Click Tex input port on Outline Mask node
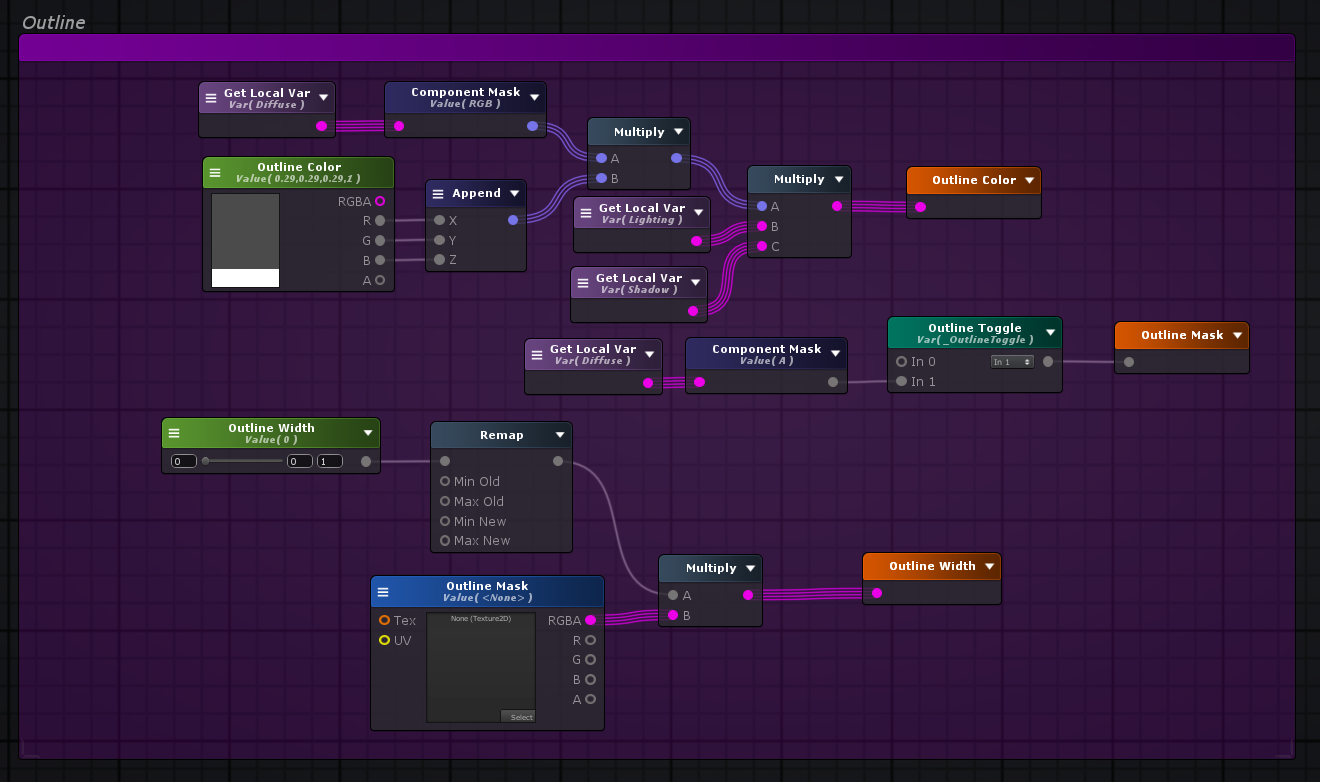 384,621
